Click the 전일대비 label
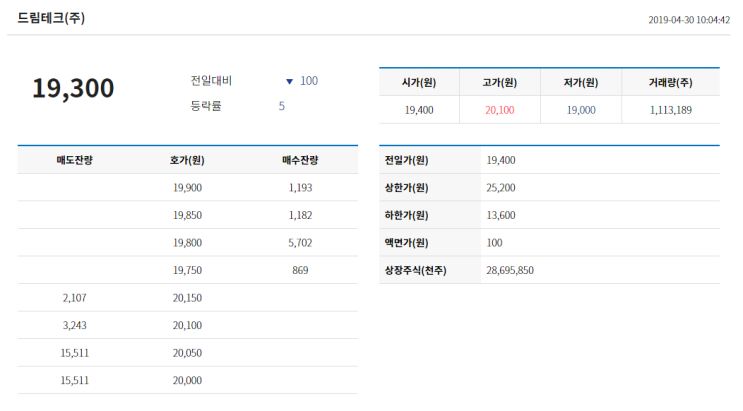The height and width of the screenshot is (411, 743). [x=211, y=81]
